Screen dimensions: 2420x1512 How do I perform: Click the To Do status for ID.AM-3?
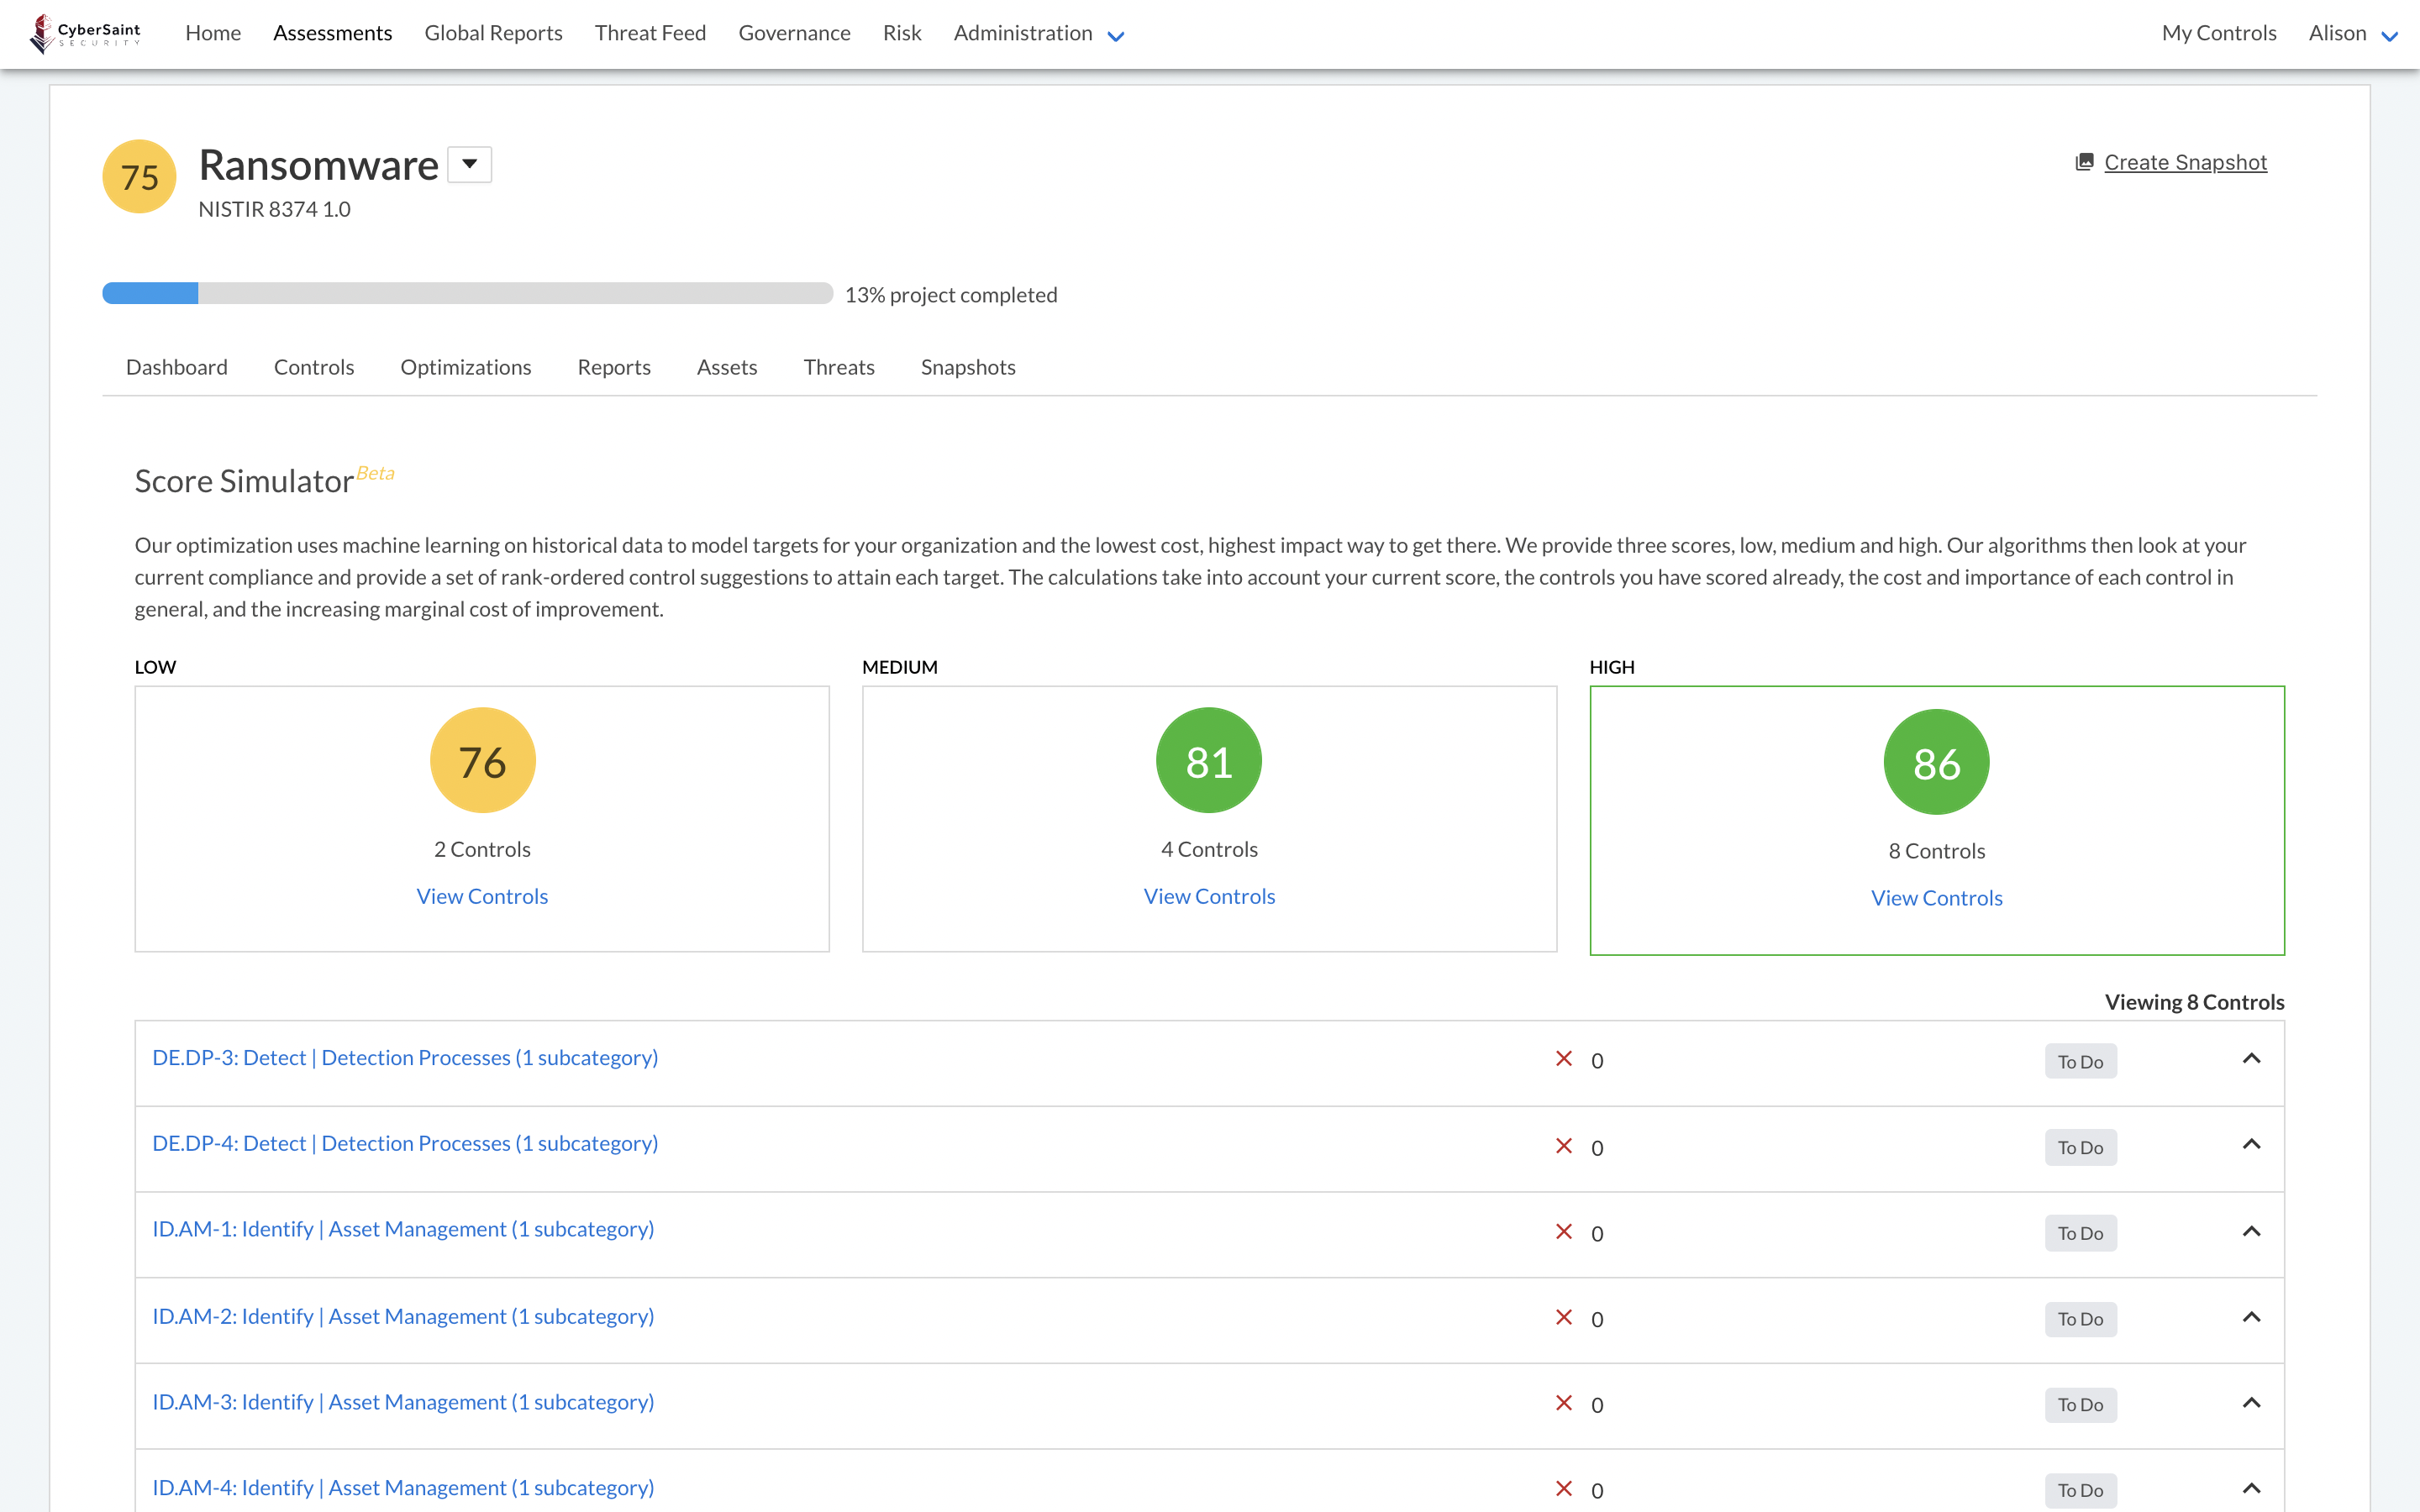pos(2080,1405)
